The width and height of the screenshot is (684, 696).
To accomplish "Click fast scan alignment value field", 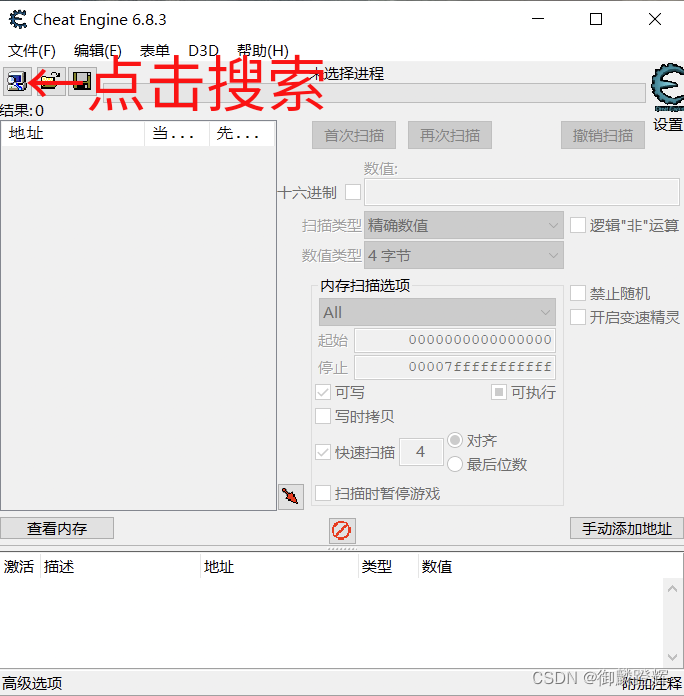I will tap(421, 452).
